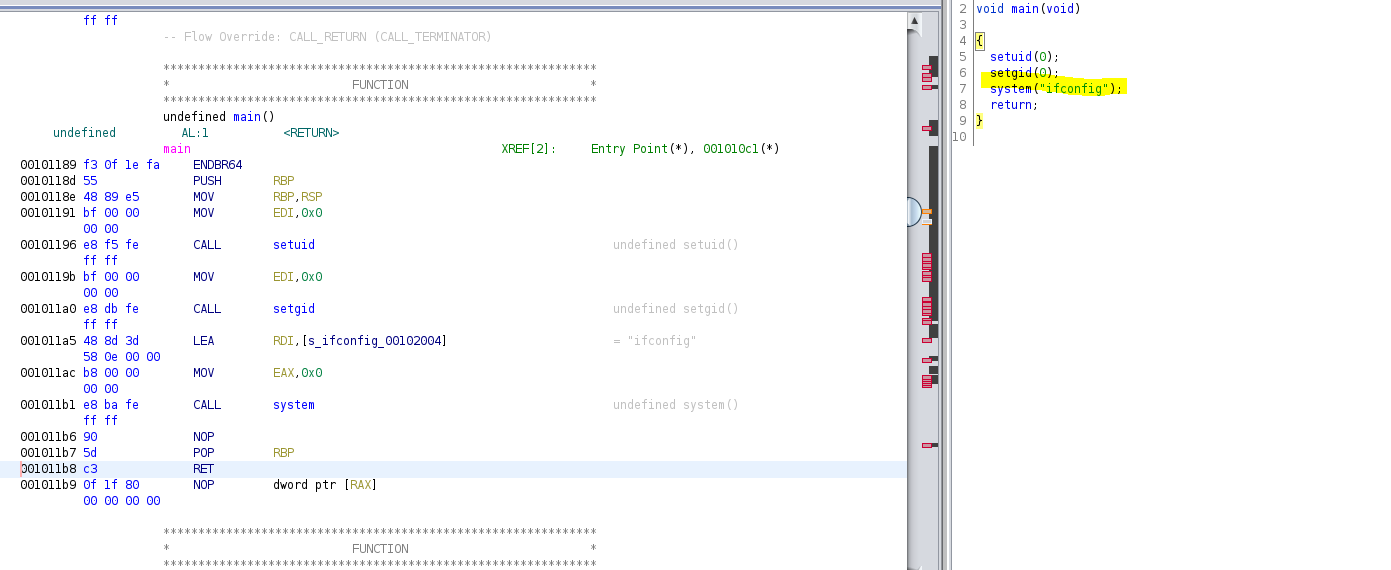Click the '= "ifconfig"' end-of-line comment
The image size is (1391, 570).
[x=655, y=341]
